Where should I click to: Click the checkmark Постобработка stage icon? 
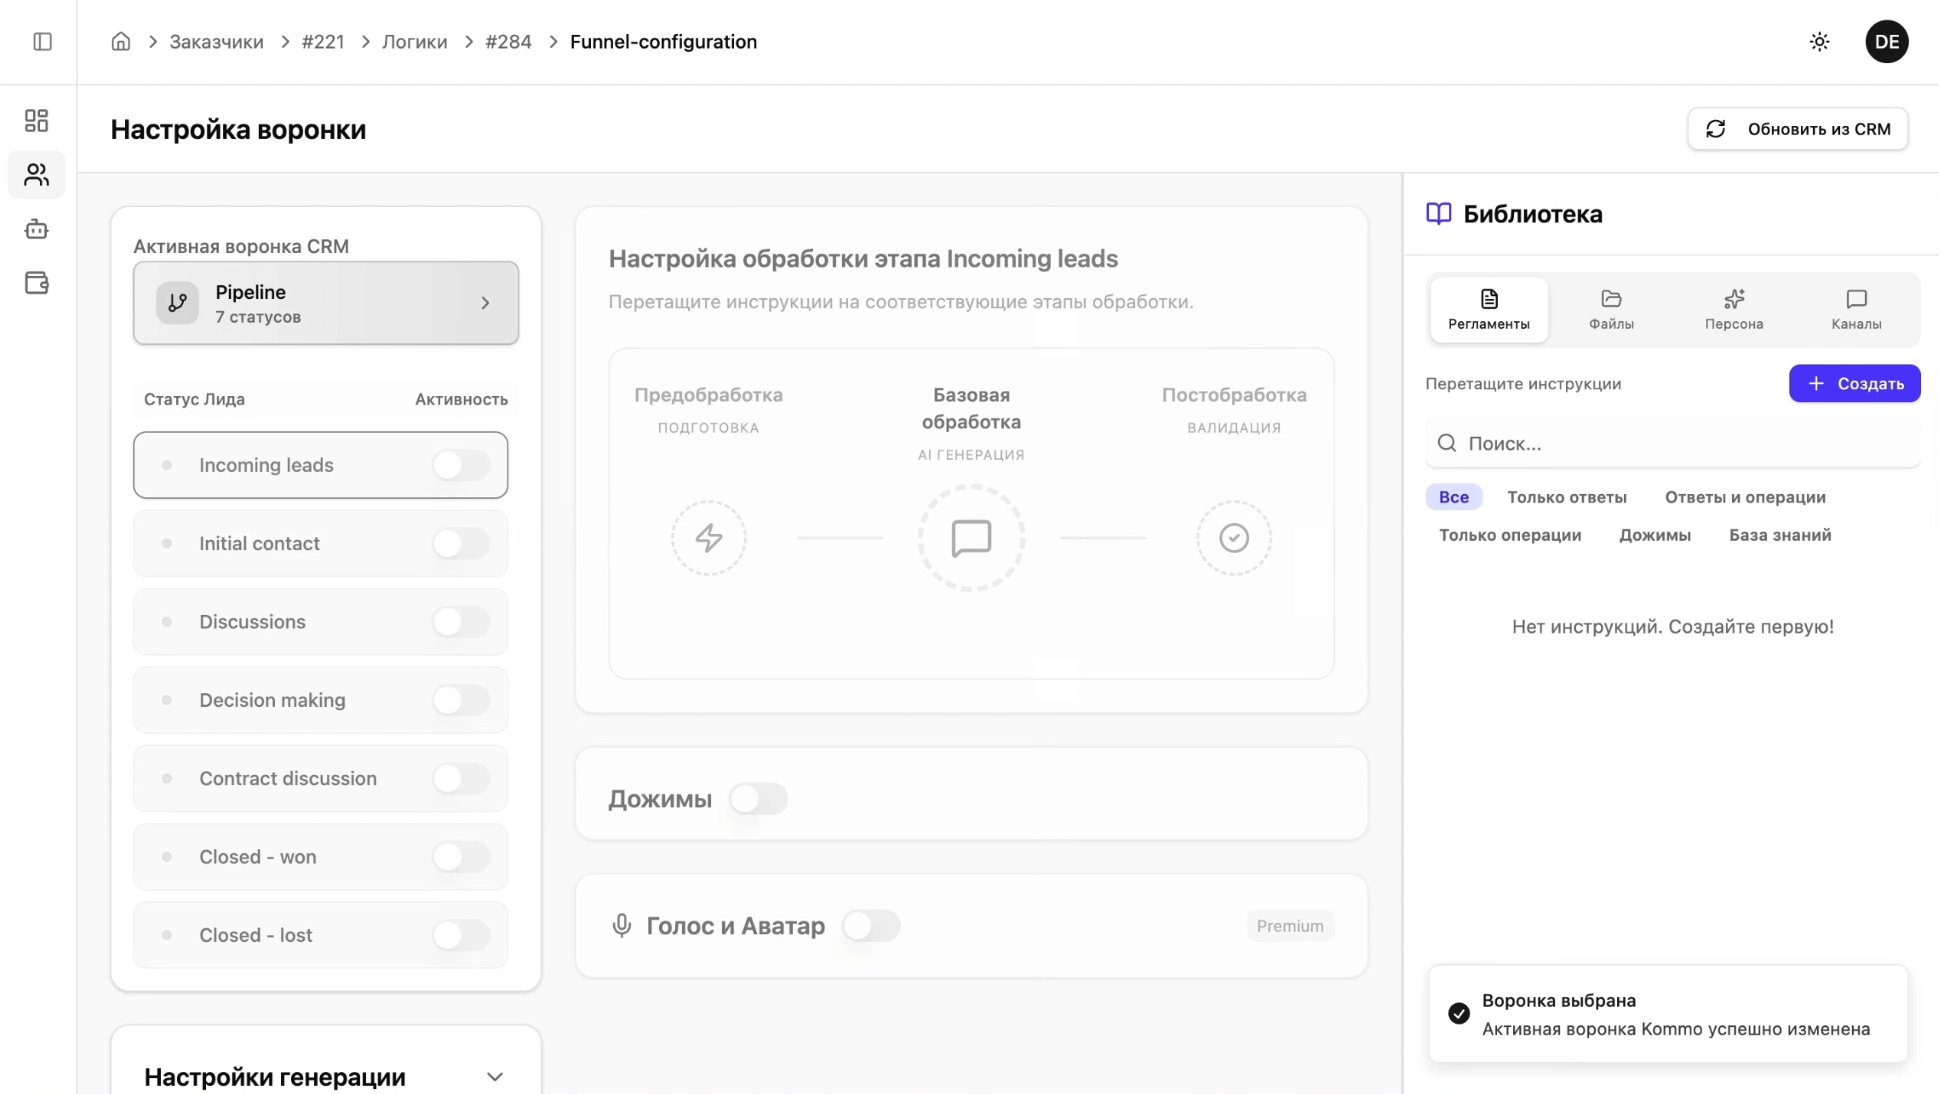click(x=1233, y=538)
